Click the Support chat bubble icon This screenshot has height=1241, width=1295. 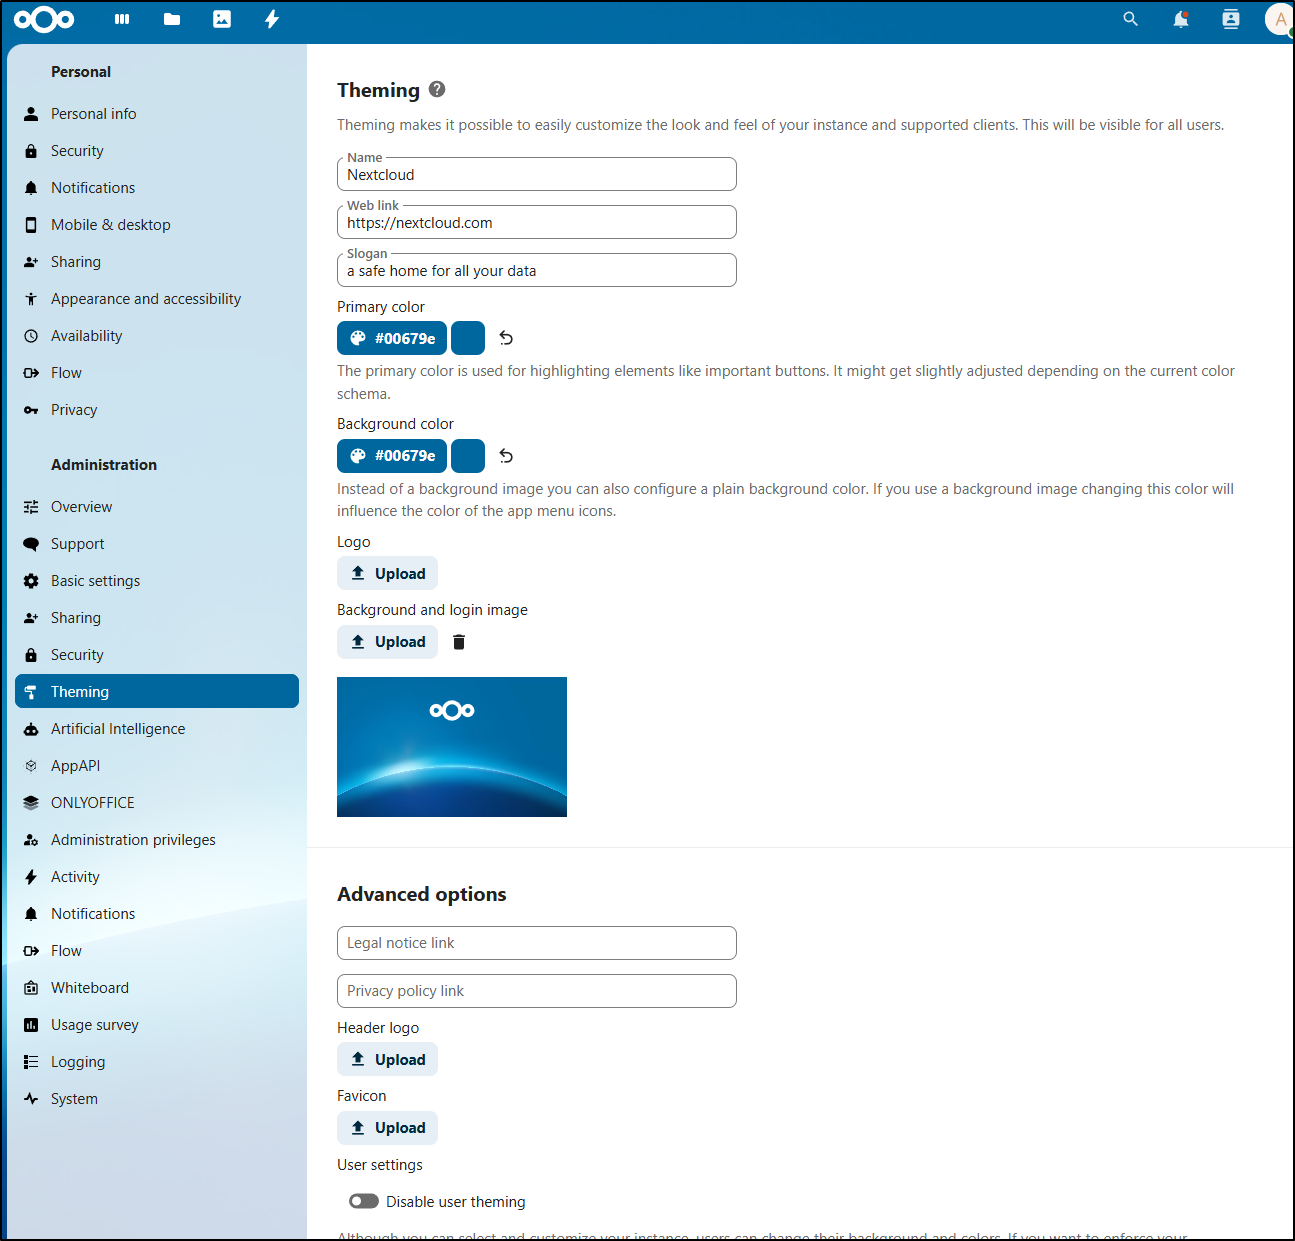(x=31, y=544)
